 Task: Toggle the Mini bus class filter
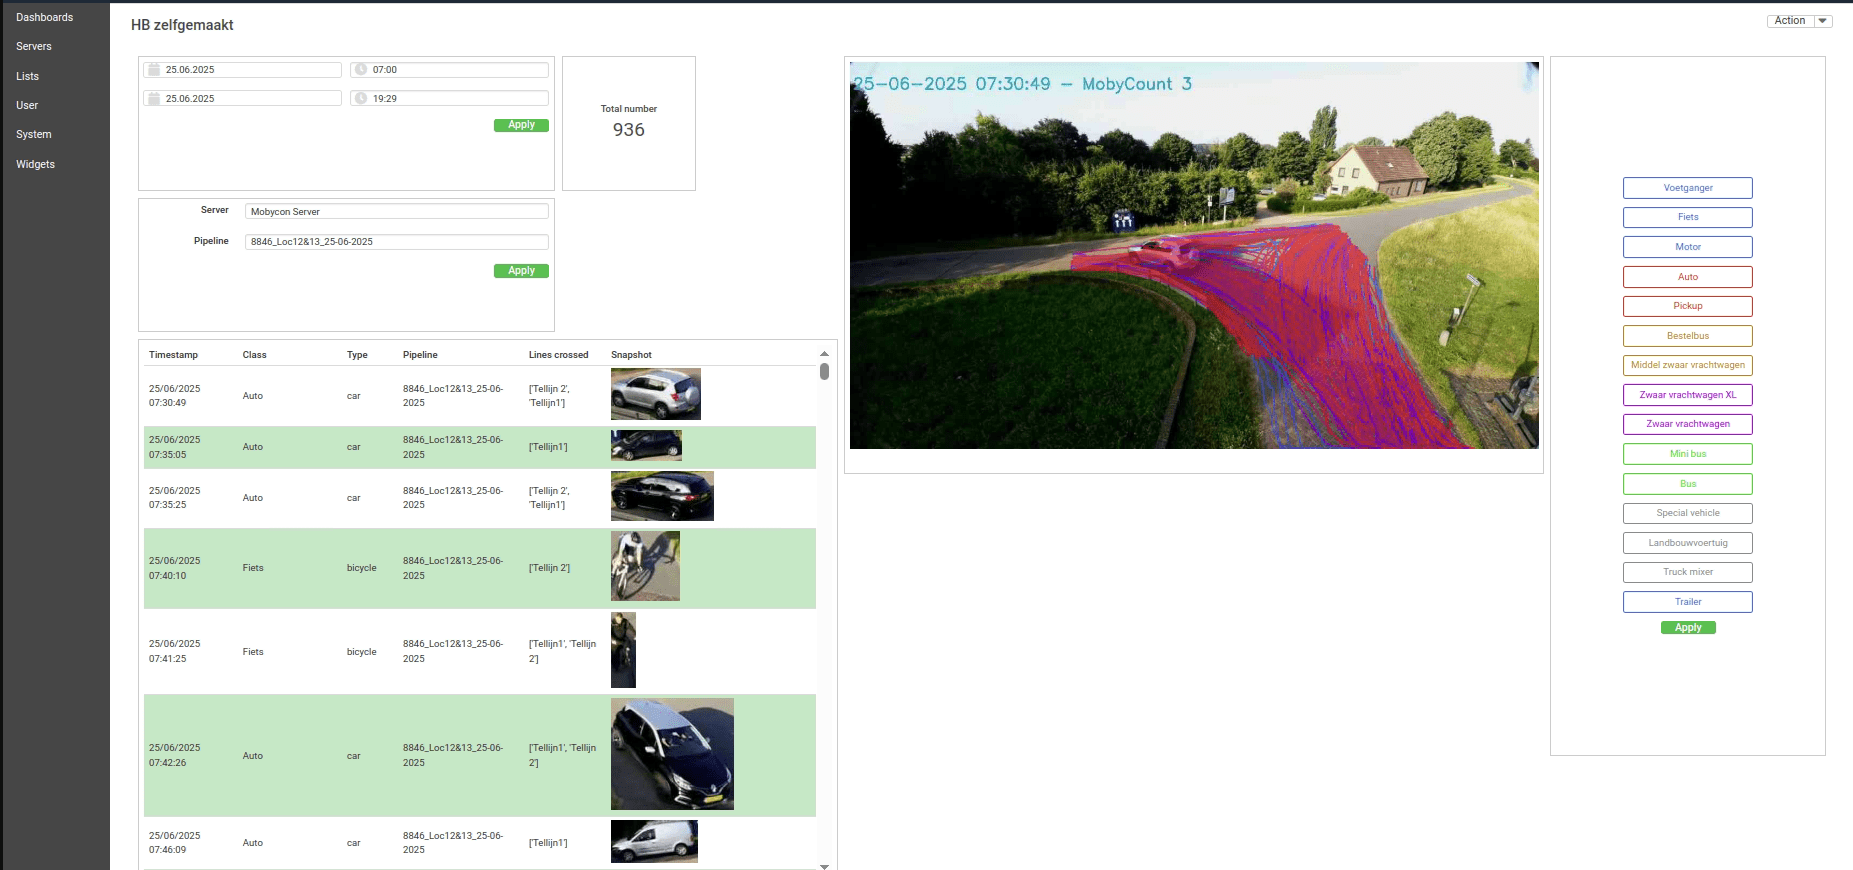point(1688,454)
